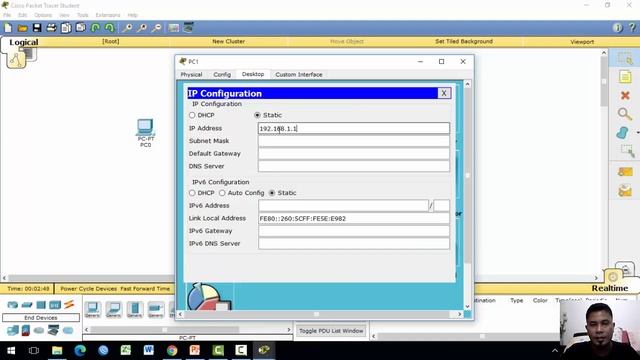Click Power Cycle Devices

coord(89,289)
